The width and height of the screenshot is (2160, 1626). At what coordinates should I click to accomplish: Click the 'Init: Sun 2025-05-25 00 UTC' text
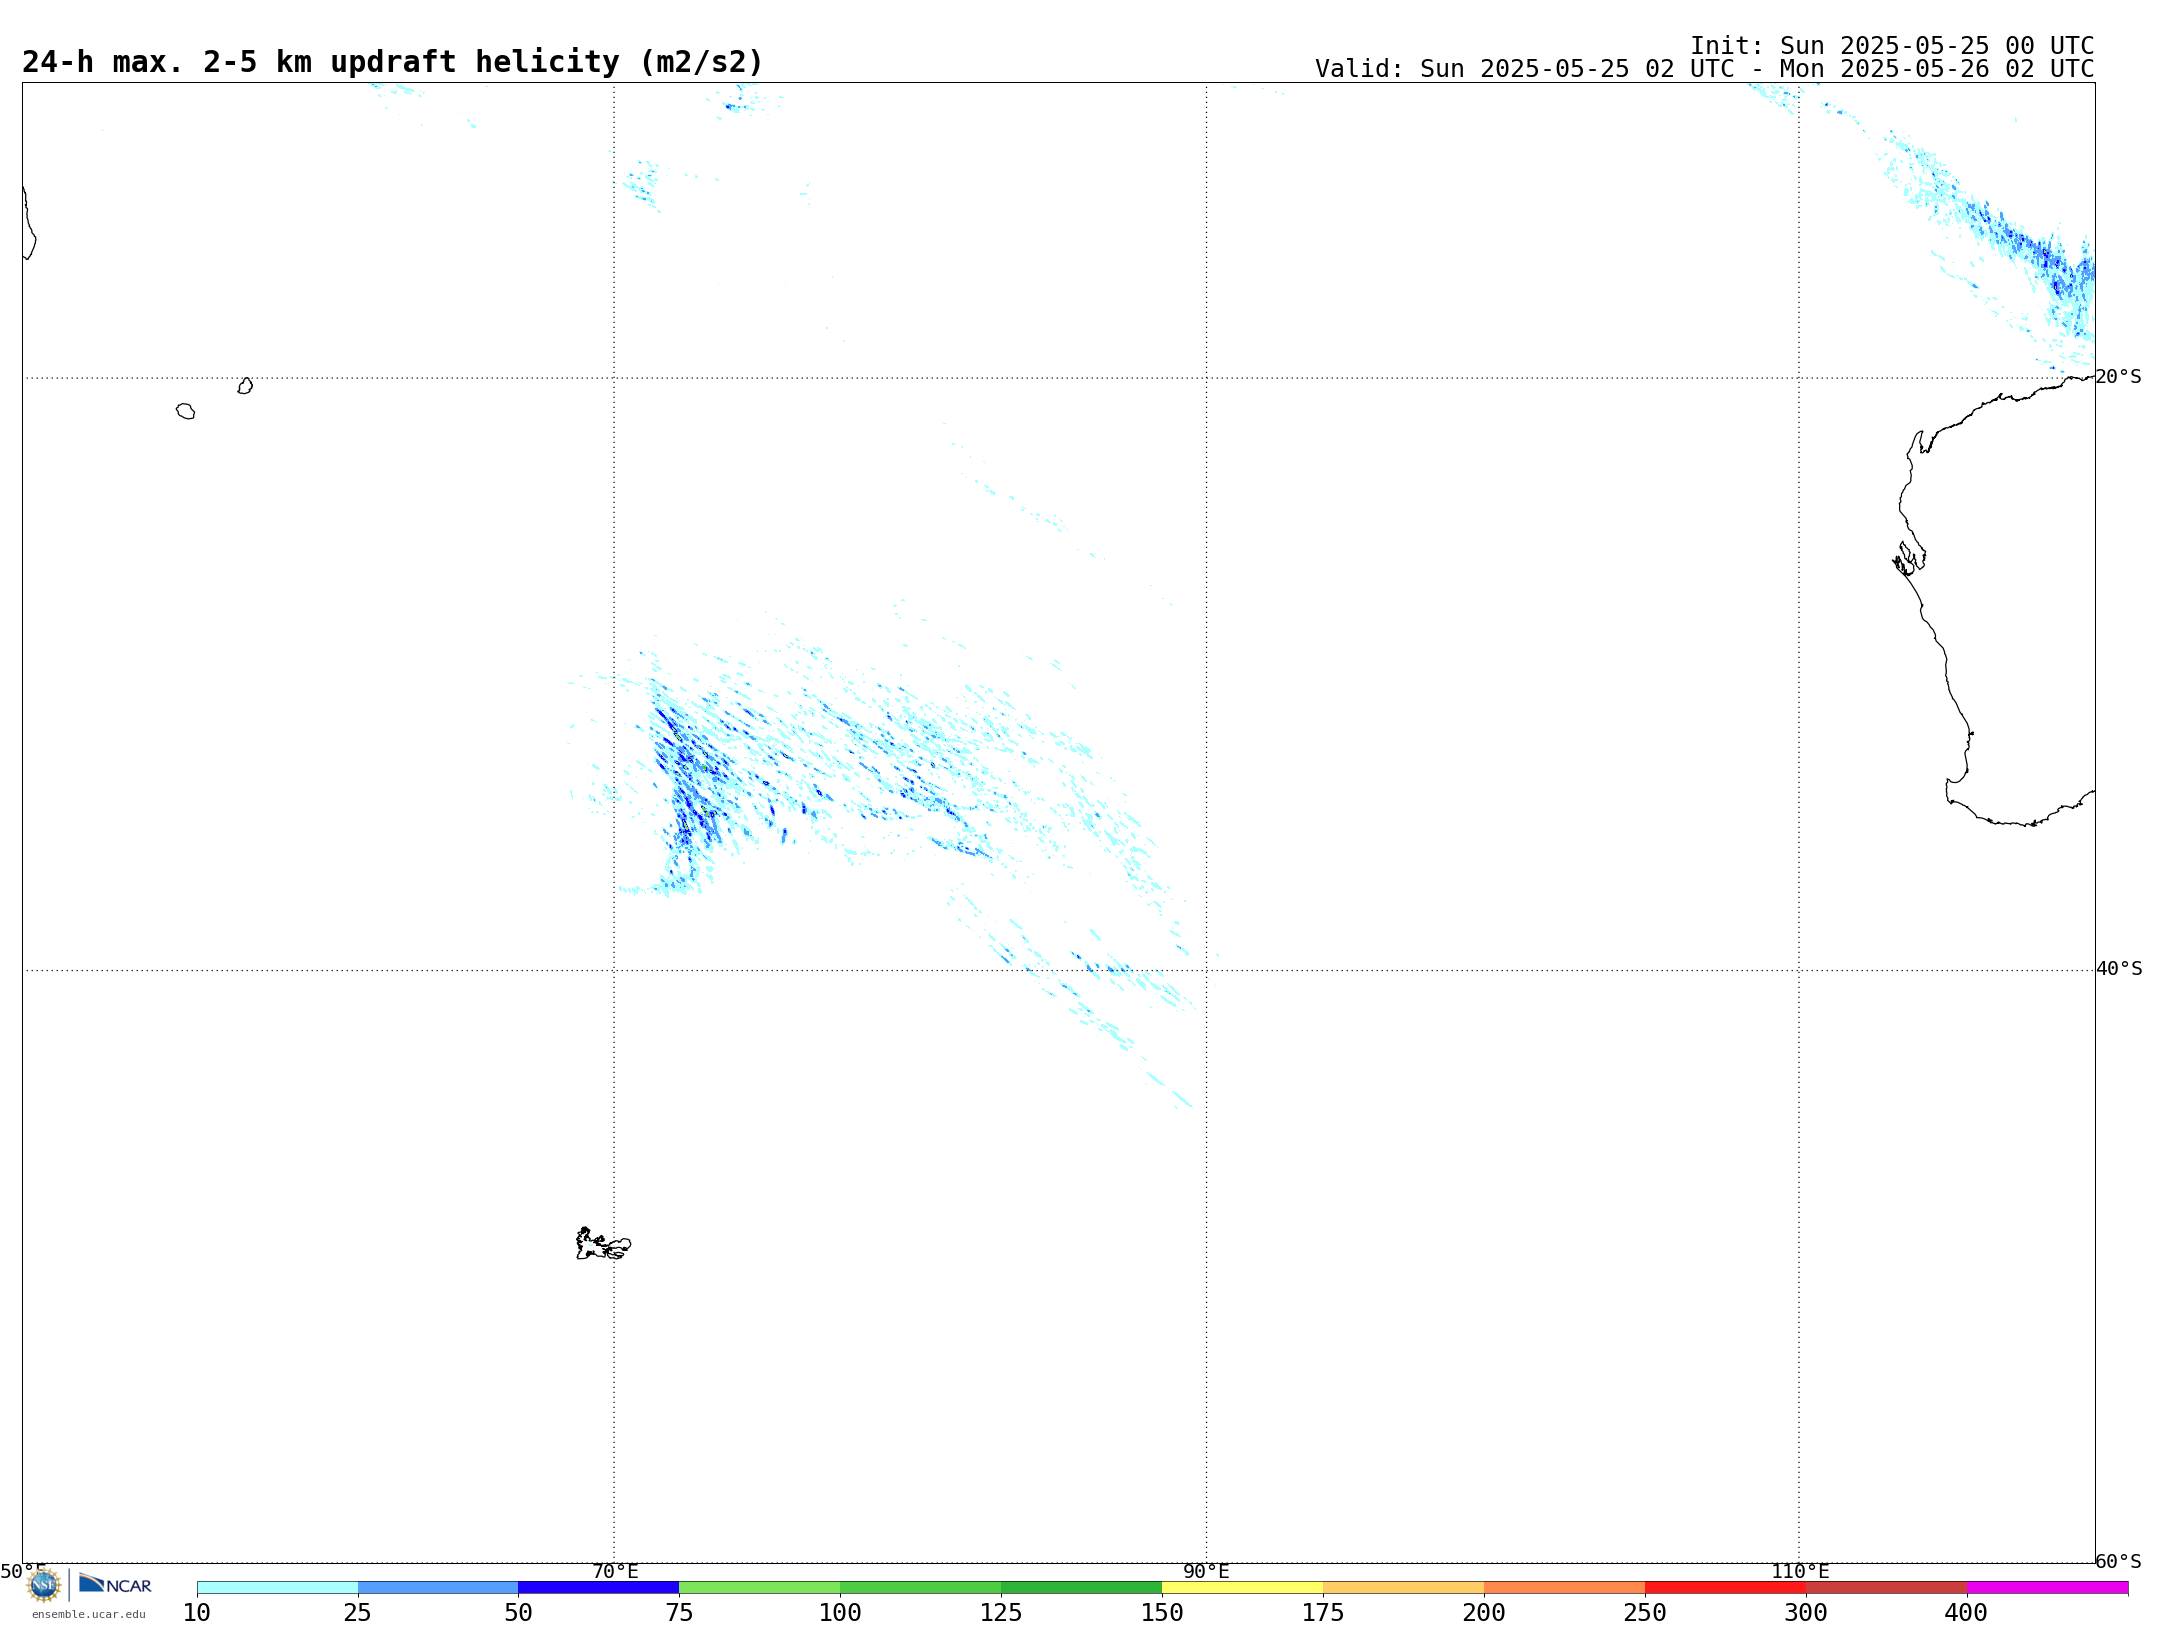(x=1892, y=46)
